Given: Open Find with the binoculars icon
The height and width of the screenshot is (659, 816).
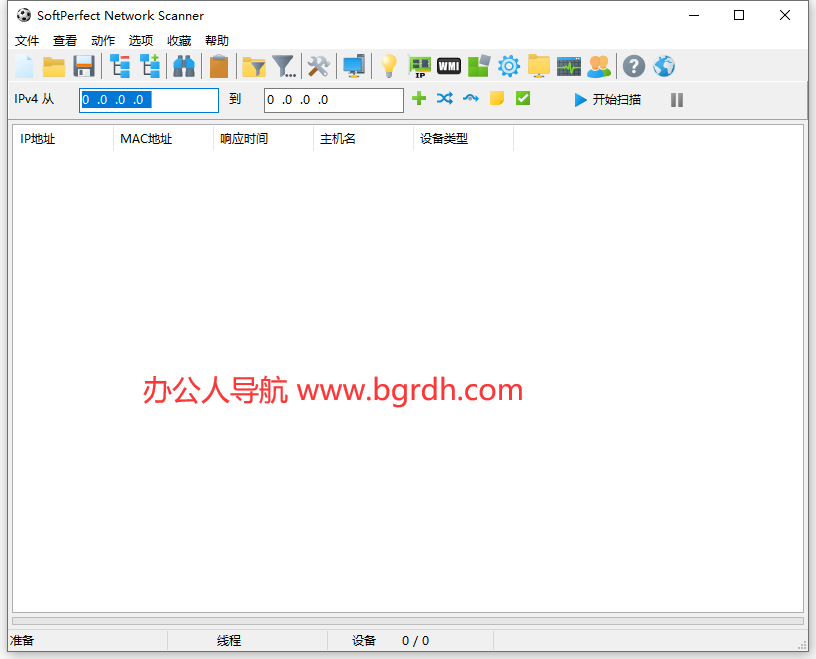Looking at the screenshot, I should (184, 67).
